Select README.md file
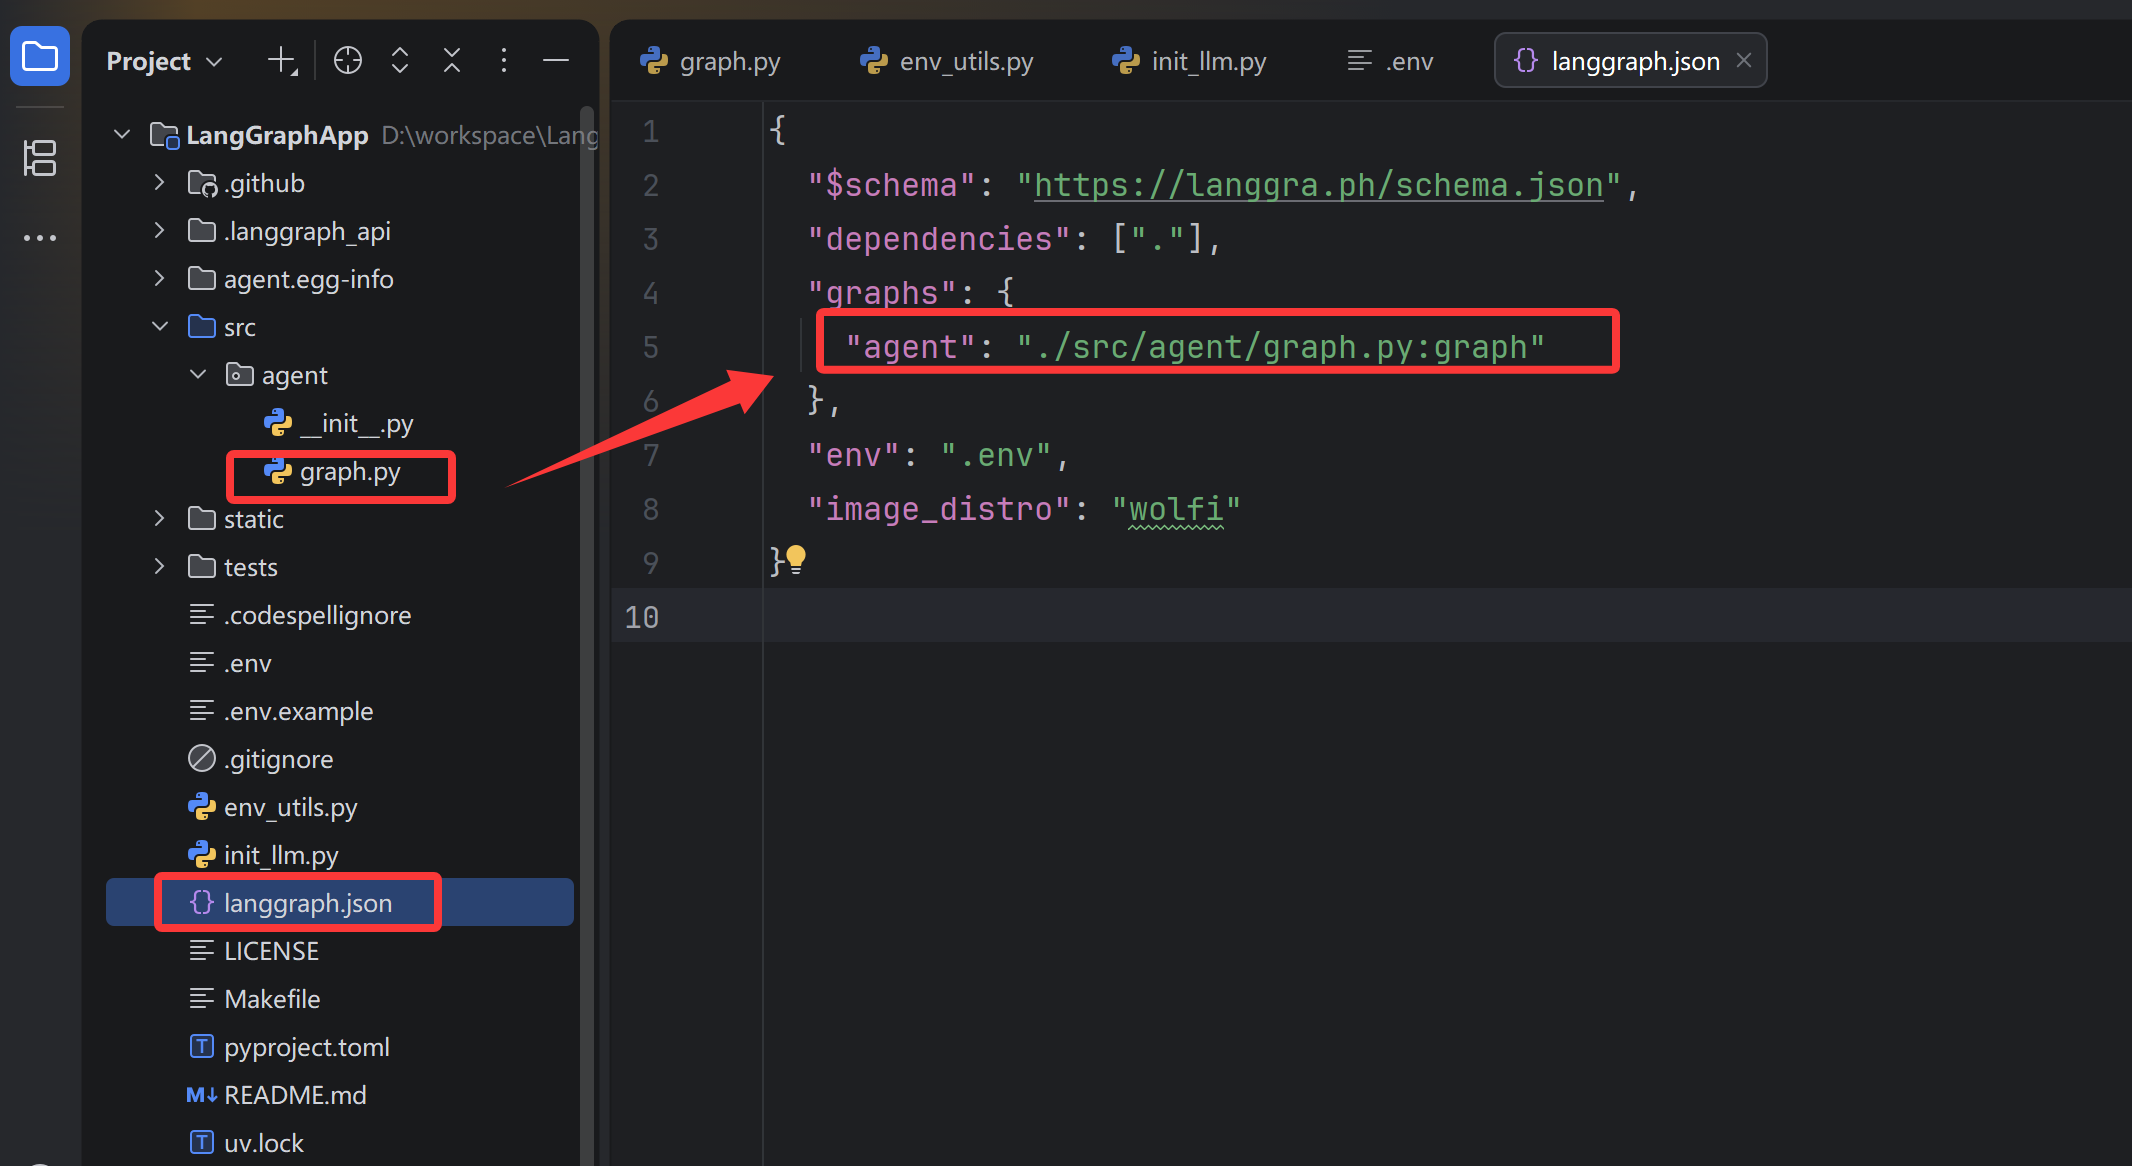 click(340, 1095)
